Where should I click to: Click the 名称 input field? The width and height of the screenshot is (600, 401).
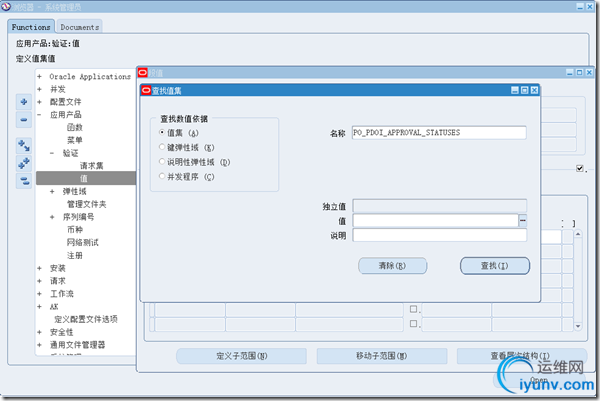(439, 132)
